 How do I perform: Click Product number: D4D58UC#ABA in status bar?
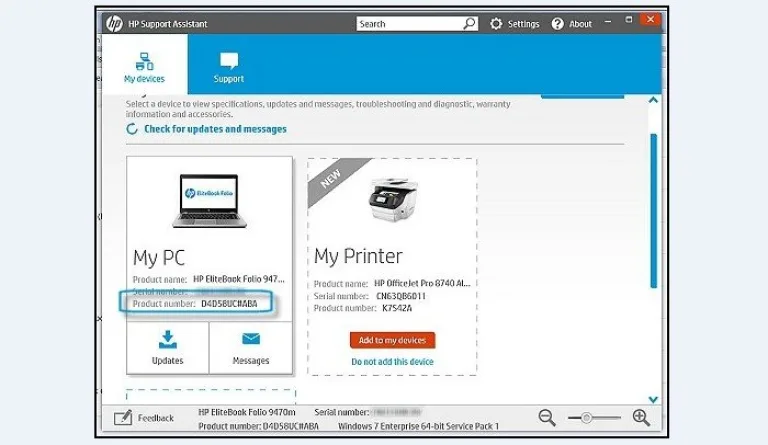pyautogui.click(x=259, y=426)
